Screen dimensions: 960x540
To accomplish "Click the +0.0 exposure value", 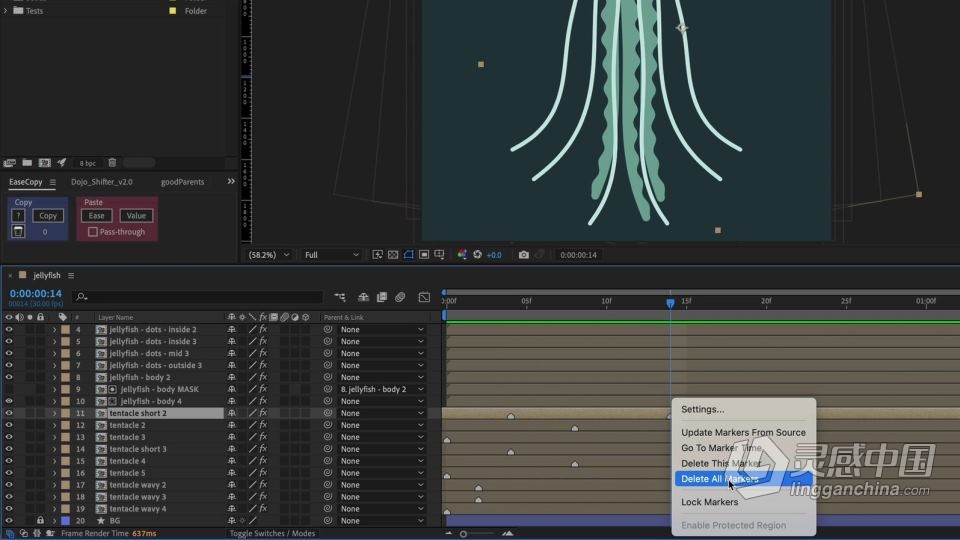I will [494, 255].
